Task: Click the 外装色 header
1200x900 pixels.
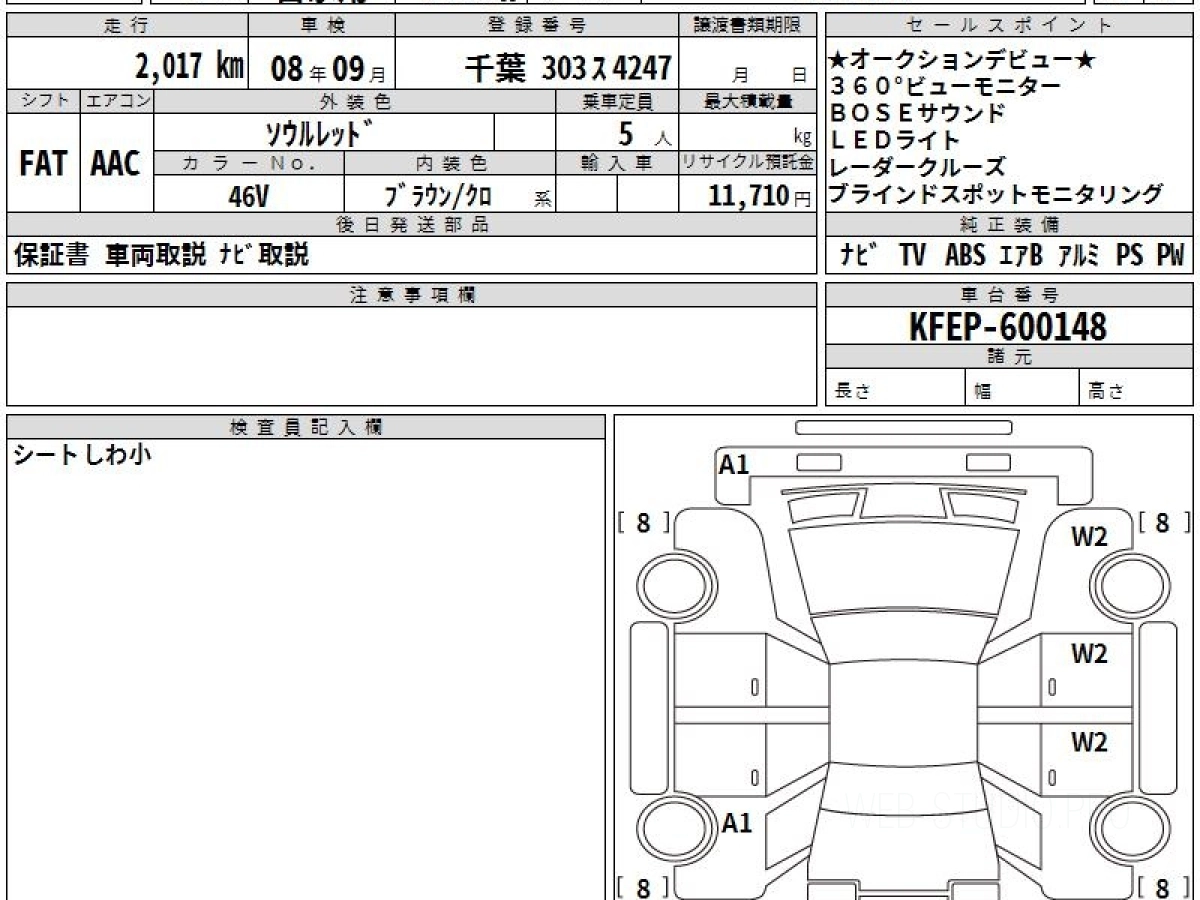Action: (355, 101)
